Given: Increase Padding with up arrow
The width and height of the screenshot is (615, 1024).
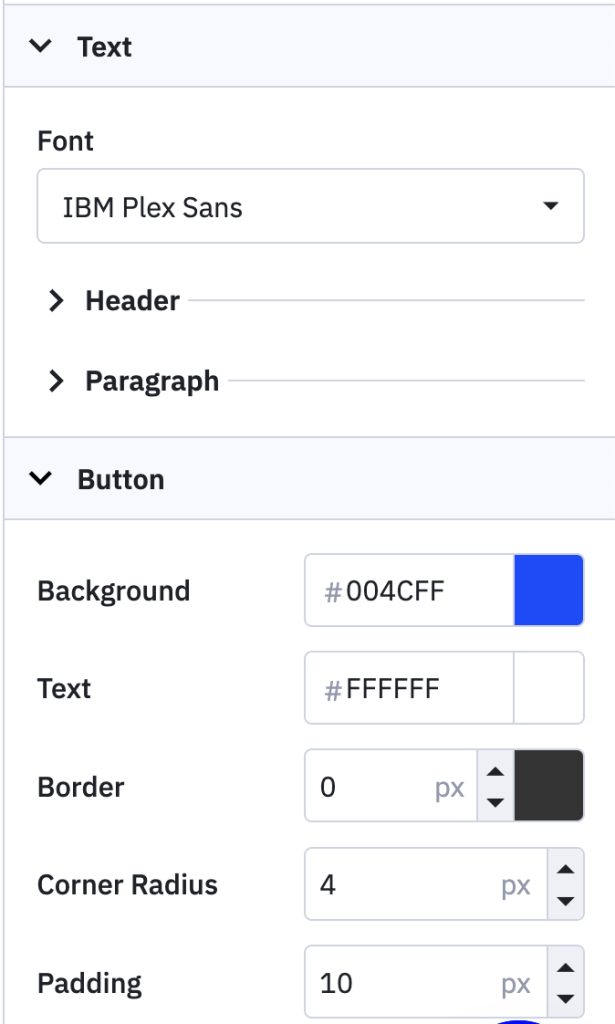Looking at the screenshot, I should 566,968.
